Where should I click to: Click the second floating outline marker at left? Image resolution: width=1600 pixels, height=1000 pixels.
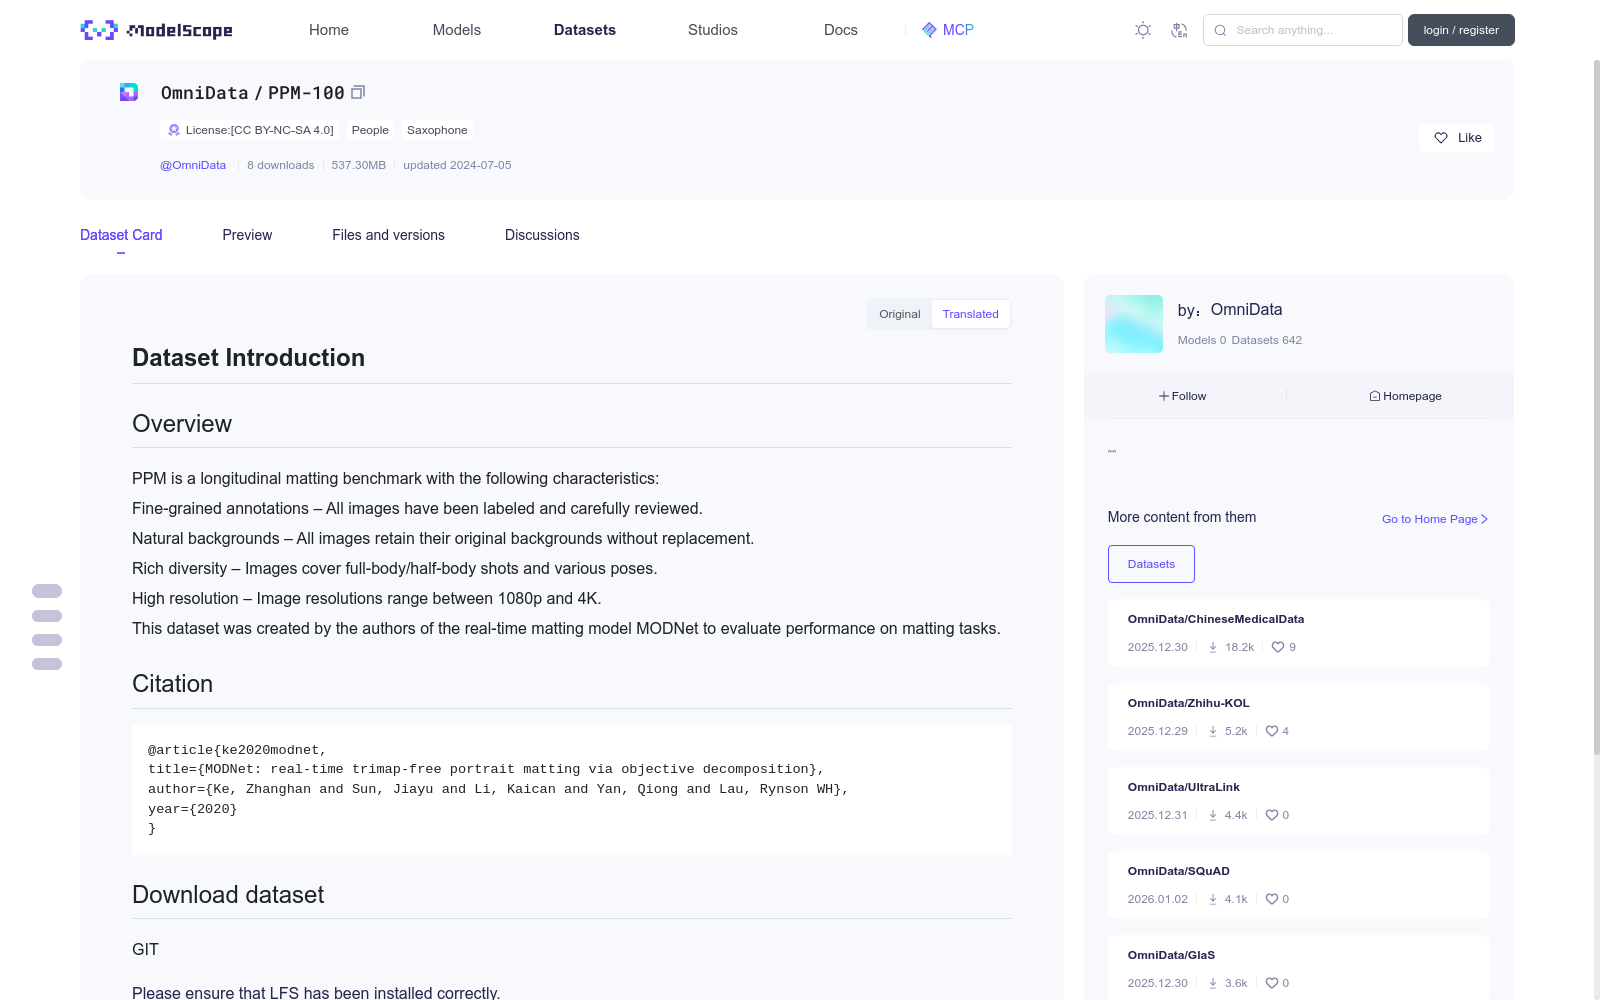[47, 616]
